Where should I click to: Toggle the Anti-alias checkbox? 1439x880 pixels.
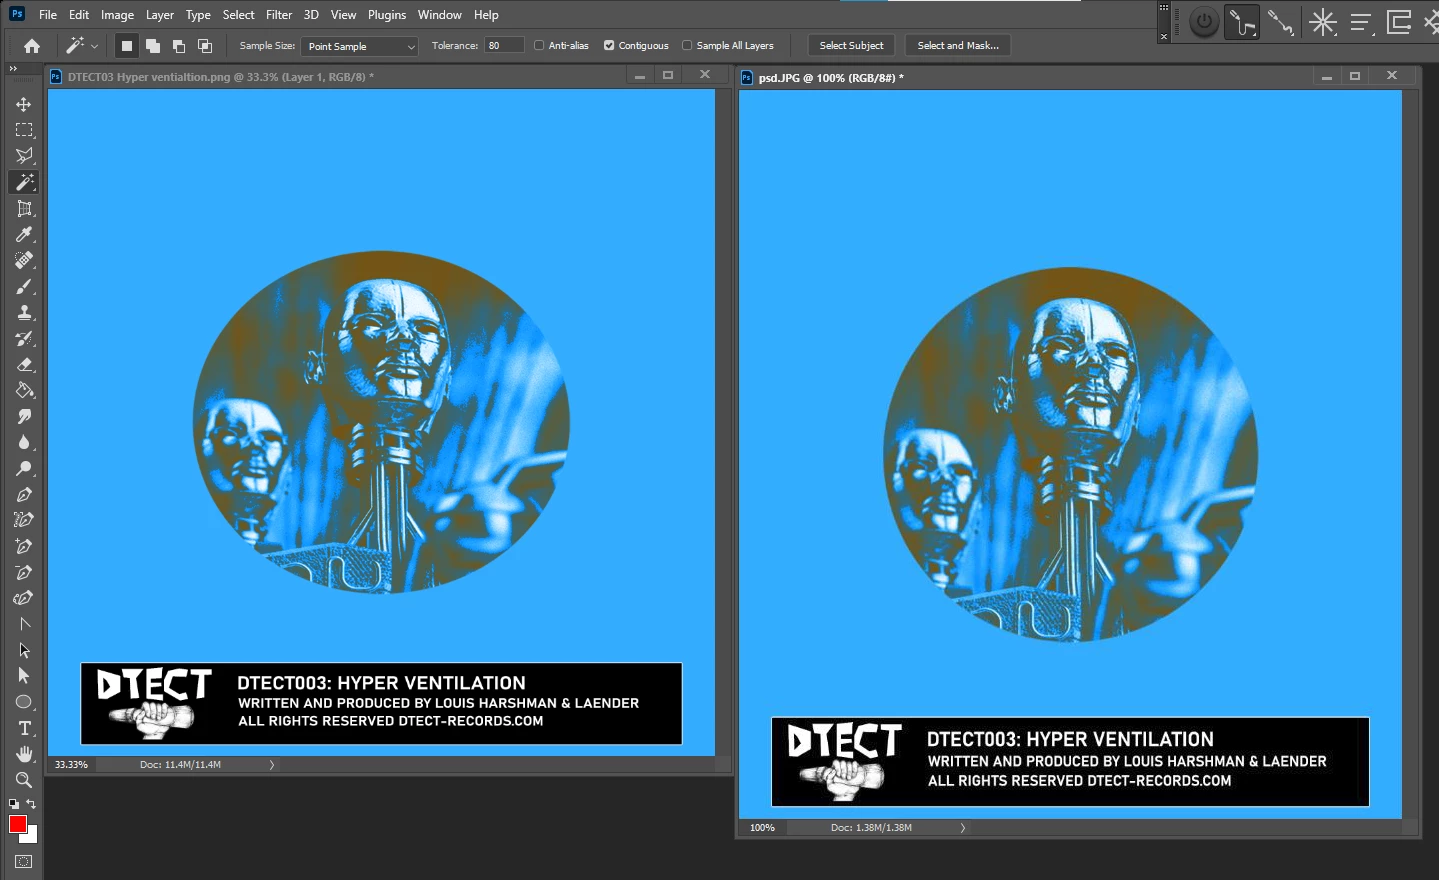(x=539, y=45)
